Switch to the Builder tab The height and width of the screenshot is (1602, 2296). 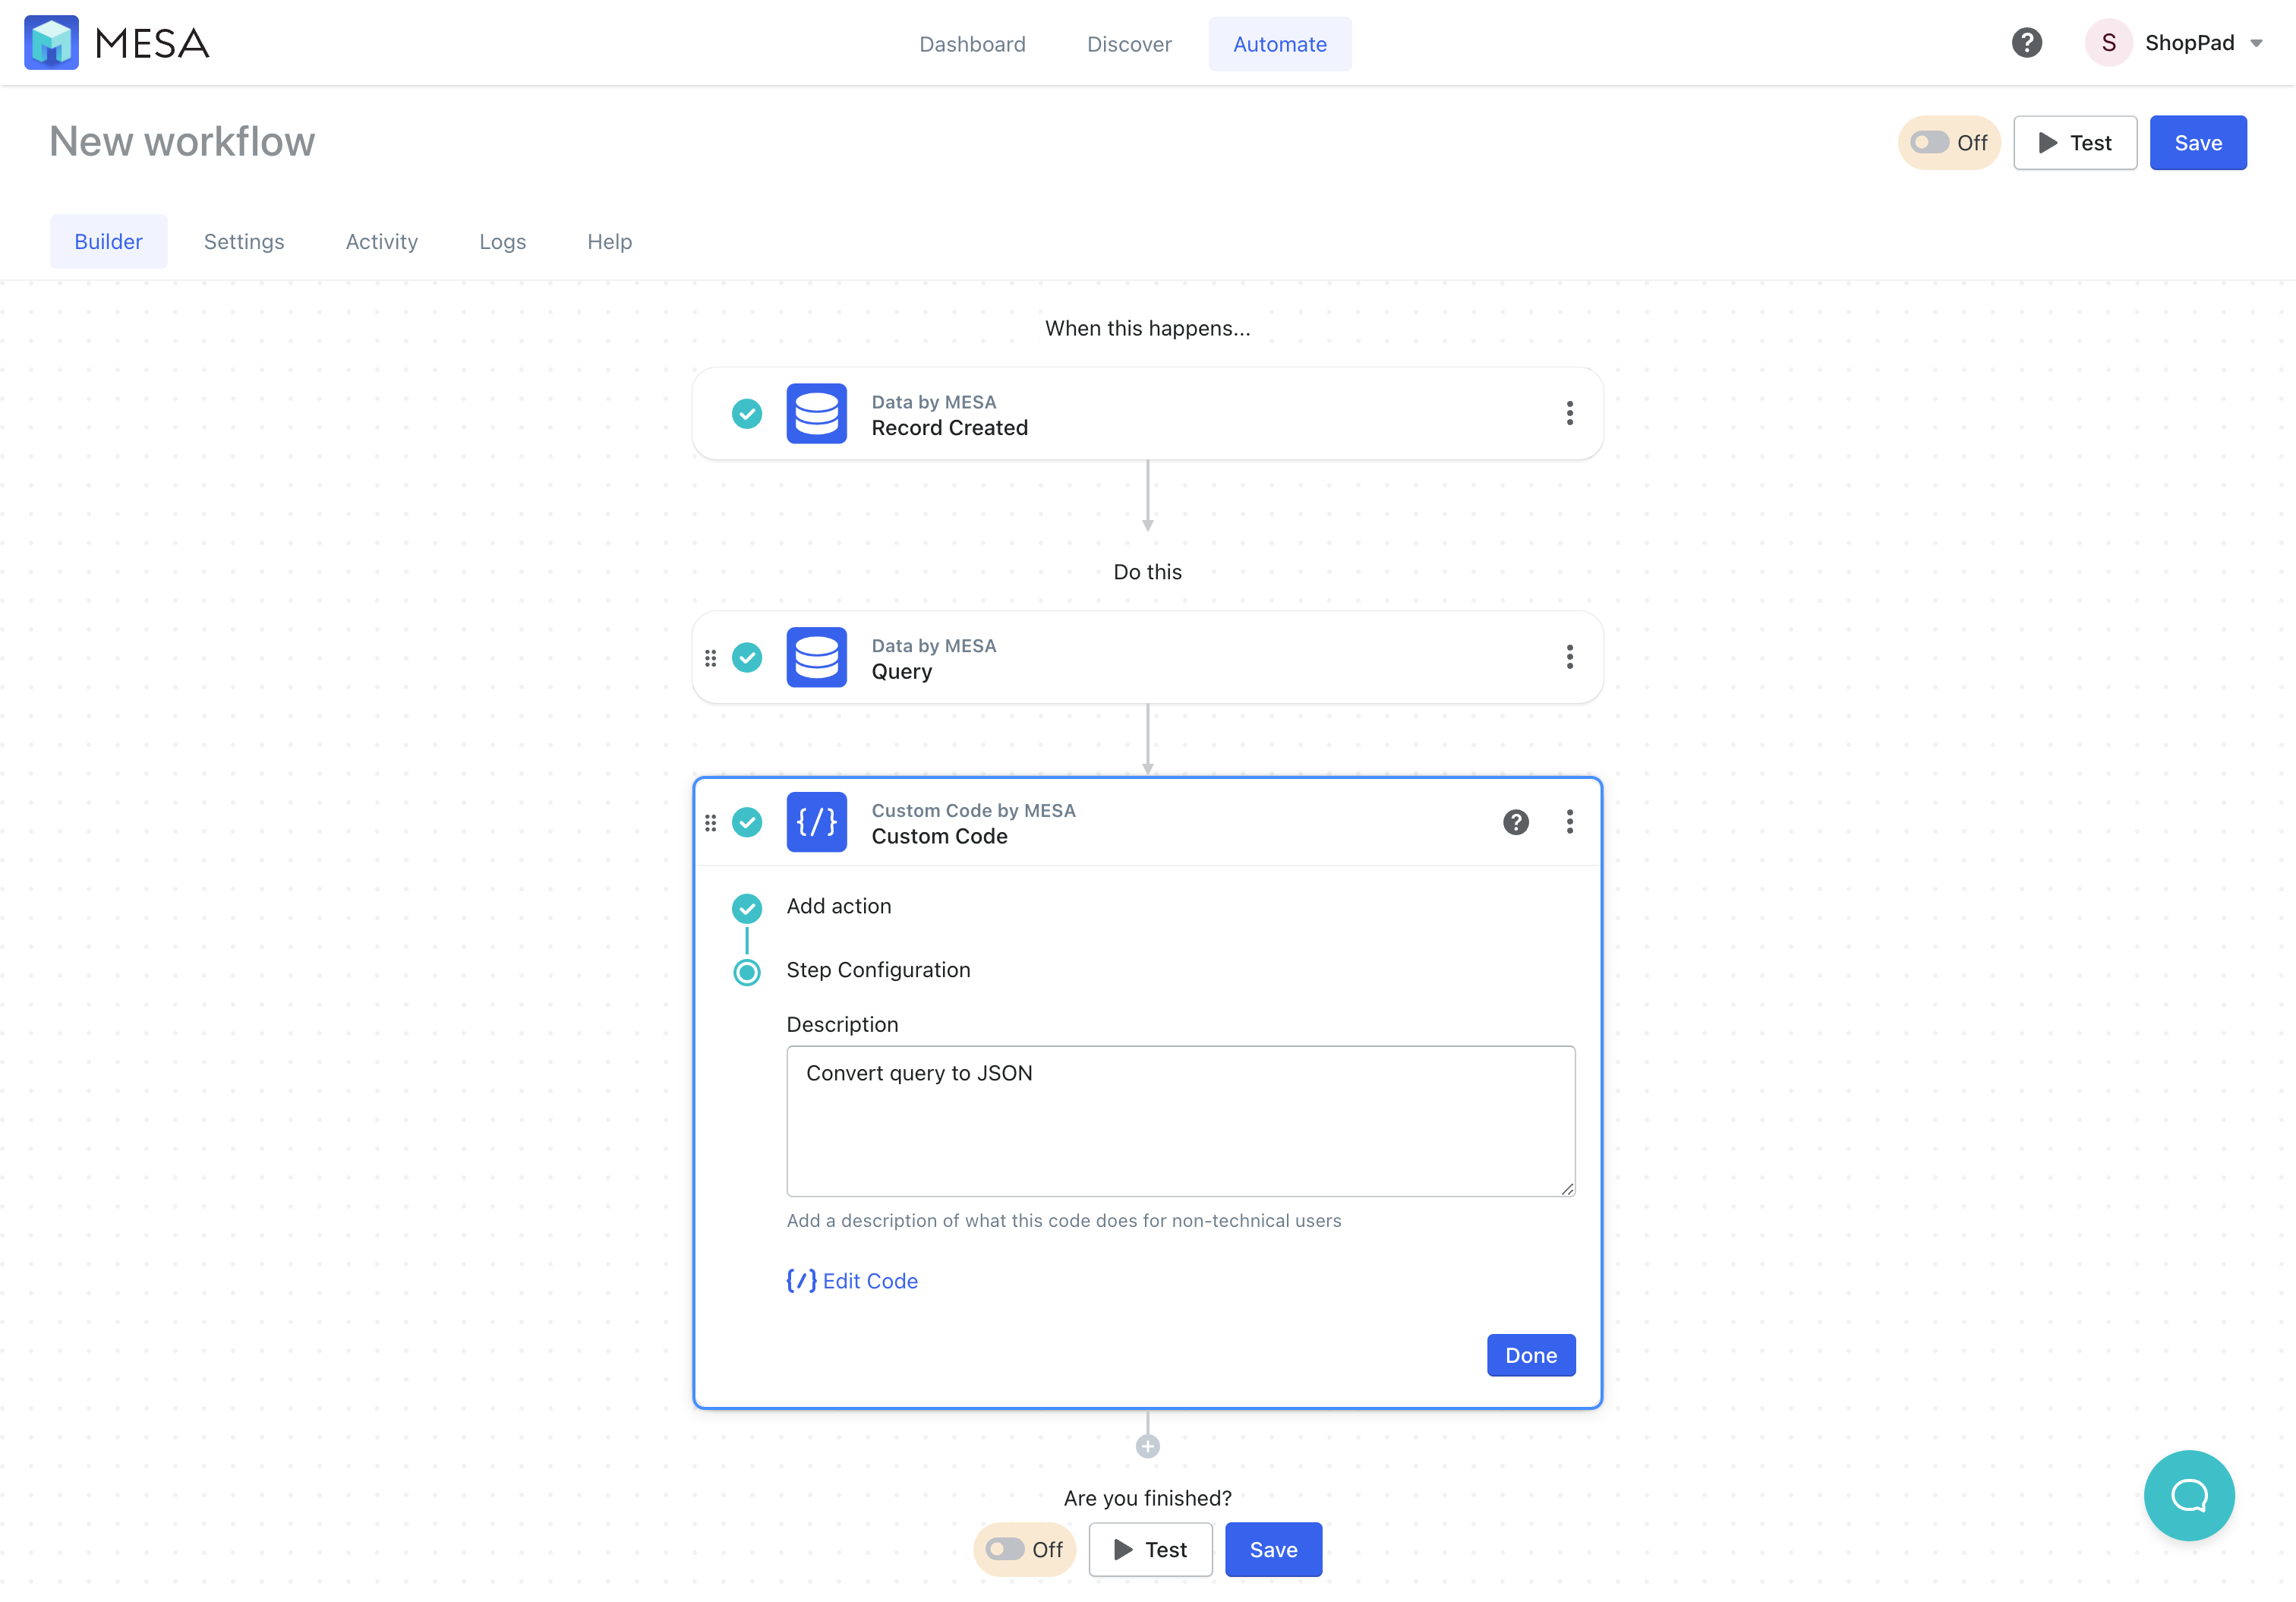[x=108, y=241]
